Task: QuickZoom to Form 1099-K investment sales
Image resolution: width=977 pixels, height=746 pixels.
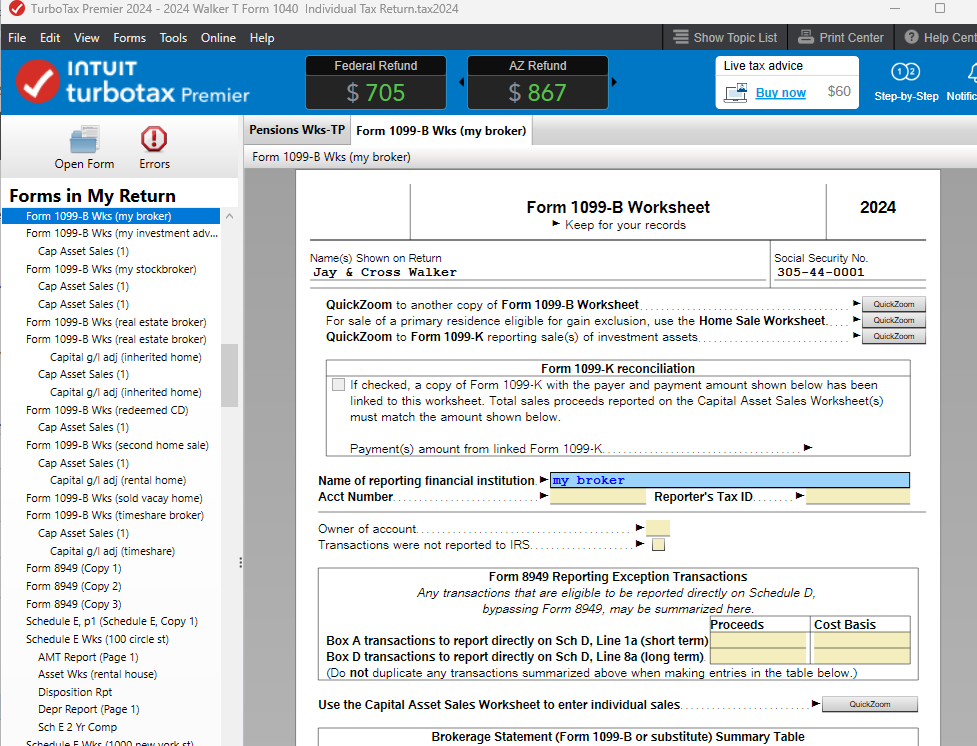Action: pos(894,336)
